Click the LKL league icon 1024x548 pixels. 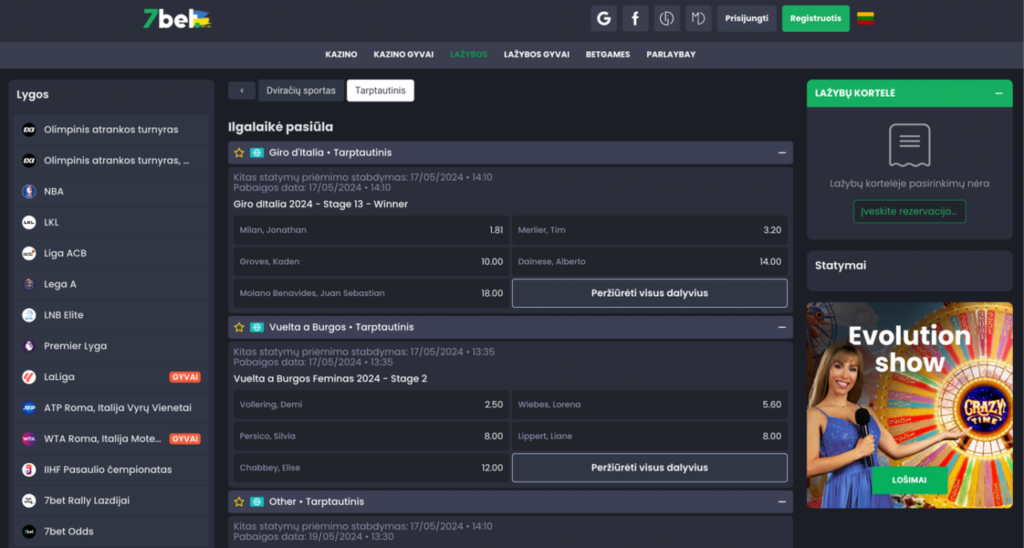[x=29, y=222]
